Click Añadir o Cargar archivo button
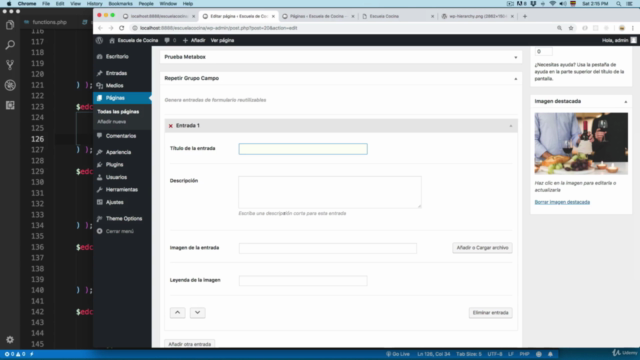Viewport: 640px width, 360px height. (482, 248)
